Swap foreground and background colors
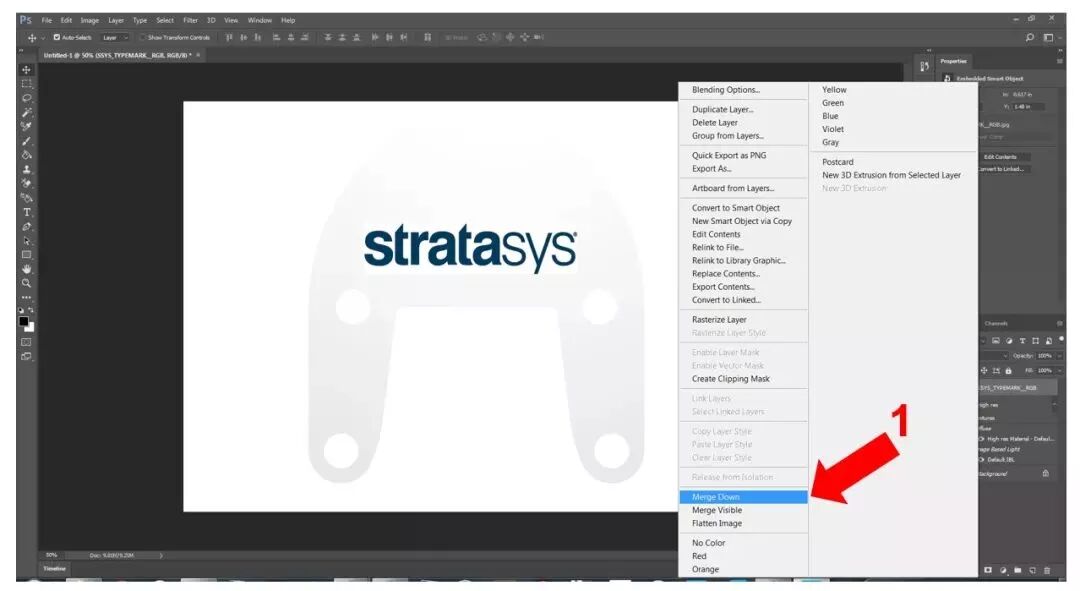The height and width of the screenshot is (591, 1080). tap(31, 310)
